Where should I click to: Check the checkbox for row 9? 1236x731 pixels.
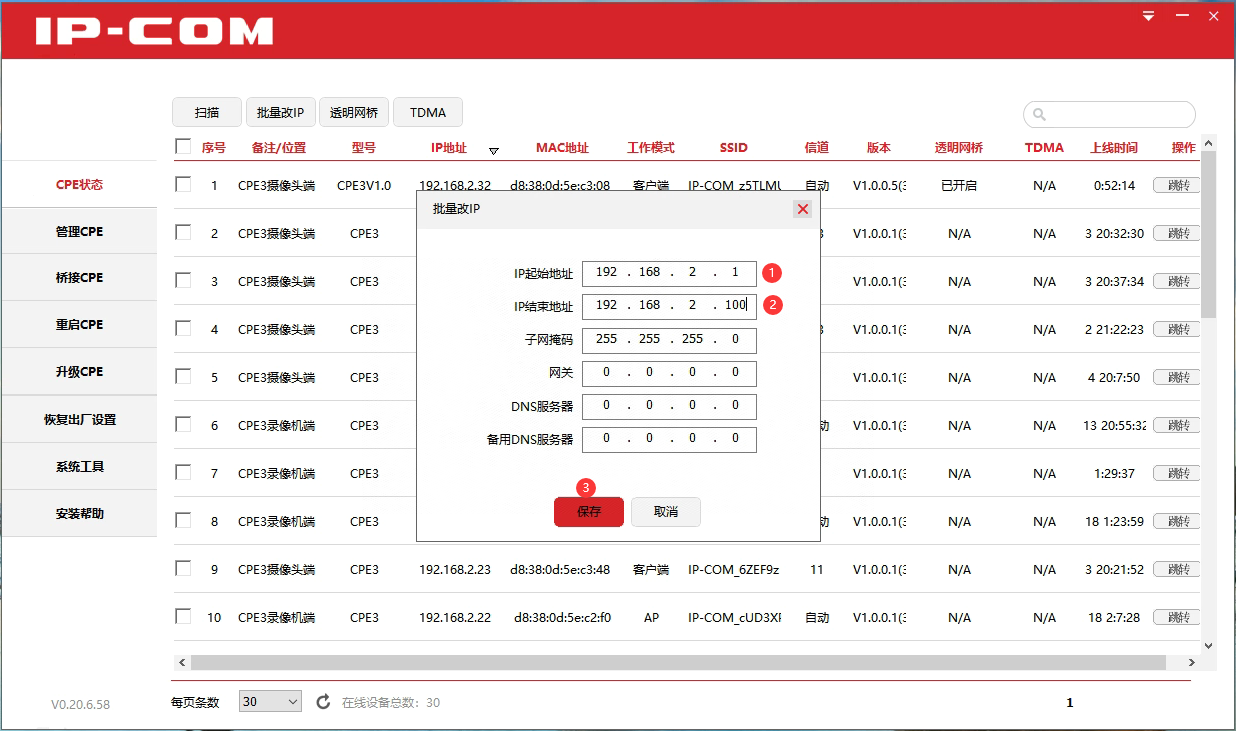click(x=183, y=568)
